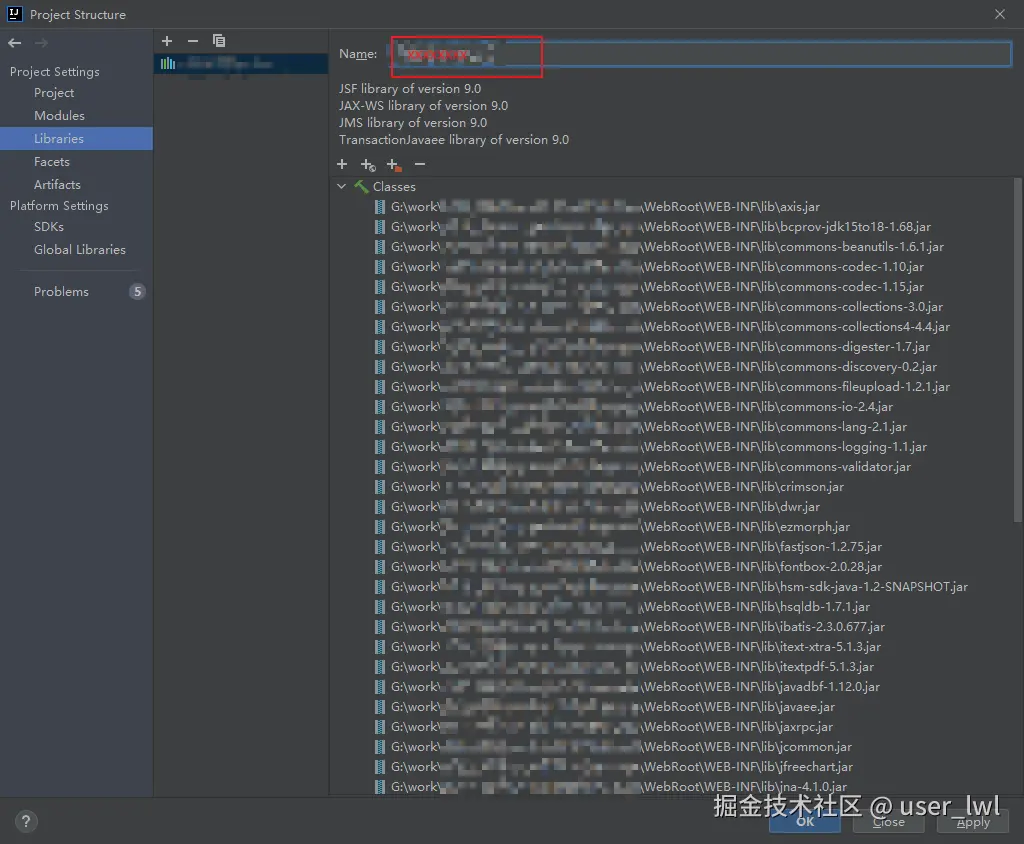
Task: Click jar icon beside axis.jar
Action: [x=379, y=206]
